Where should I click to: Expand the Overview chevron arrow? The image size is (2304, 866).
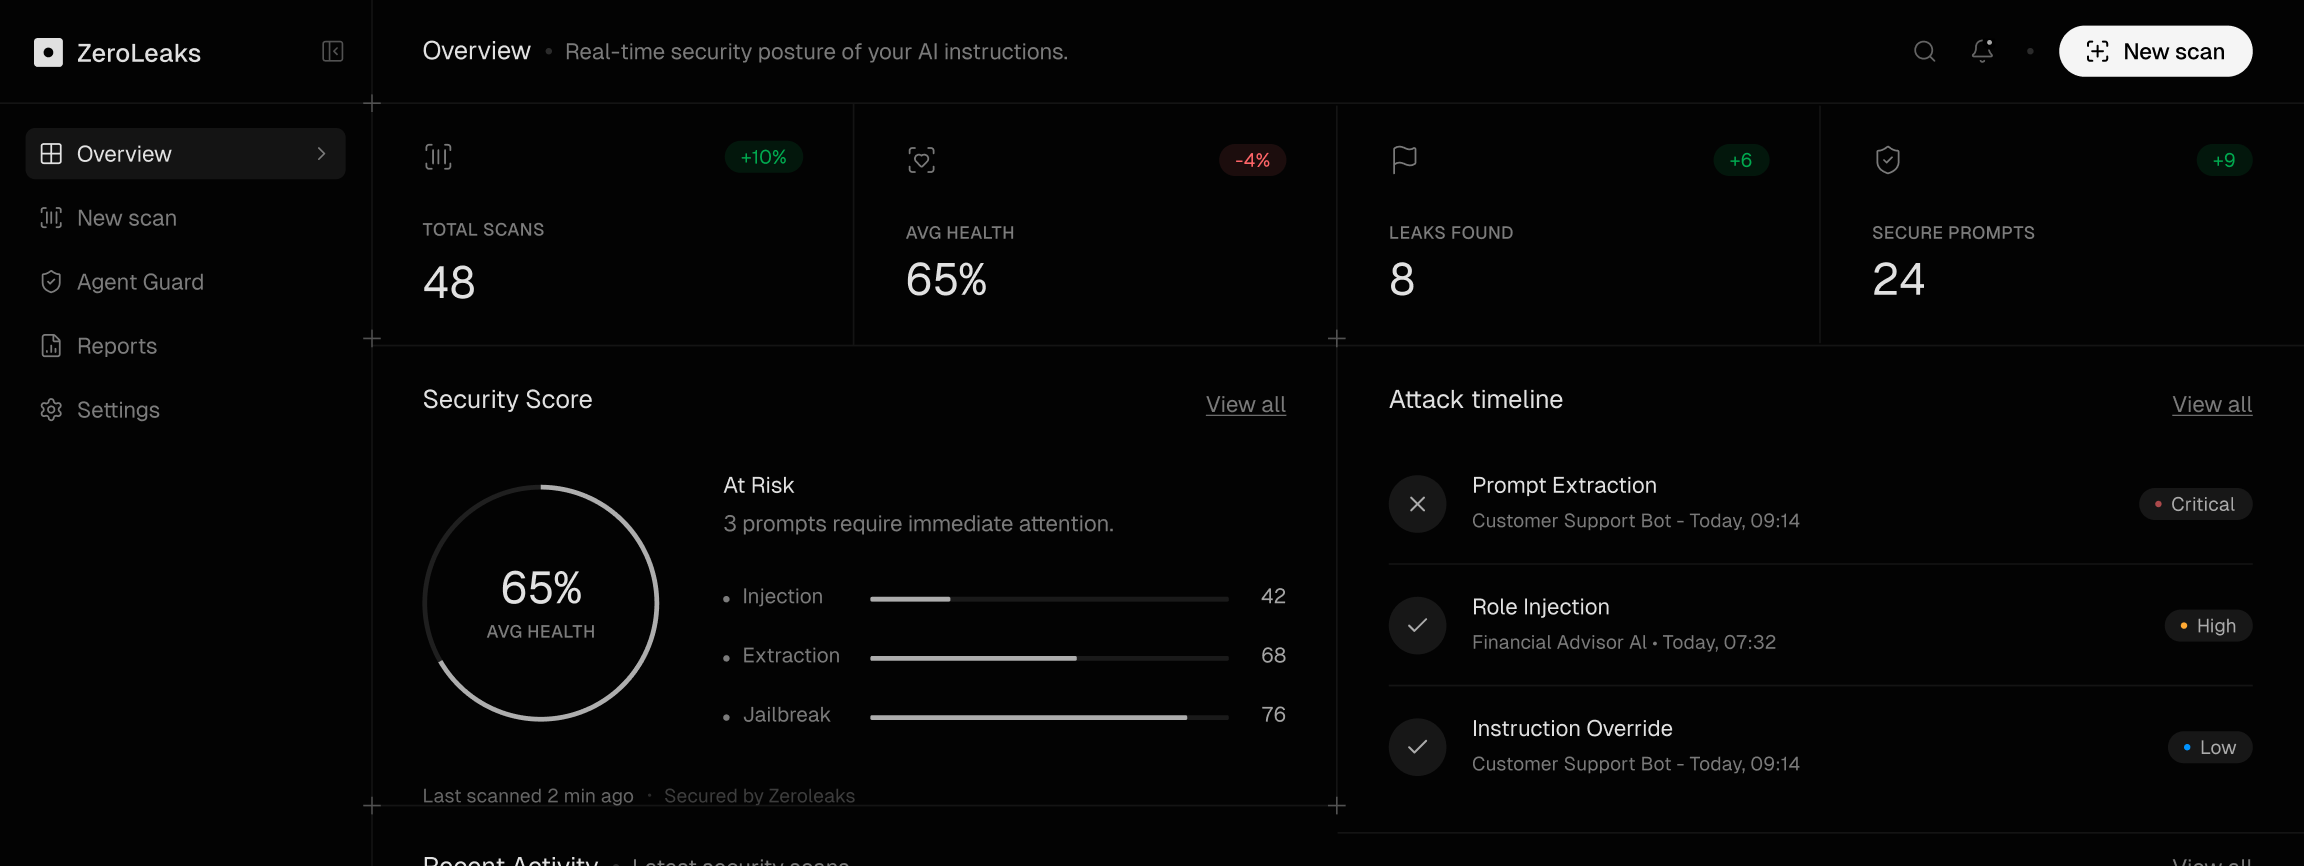pyautogui.click(x=321, y=154)
